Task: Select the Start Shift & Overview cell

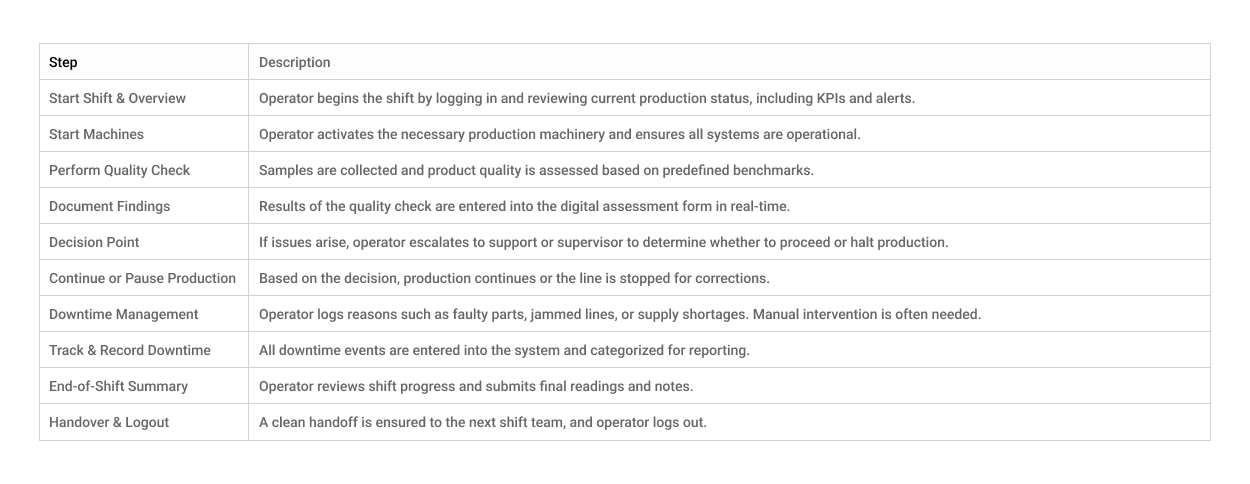Action: [x=117, y=98]
